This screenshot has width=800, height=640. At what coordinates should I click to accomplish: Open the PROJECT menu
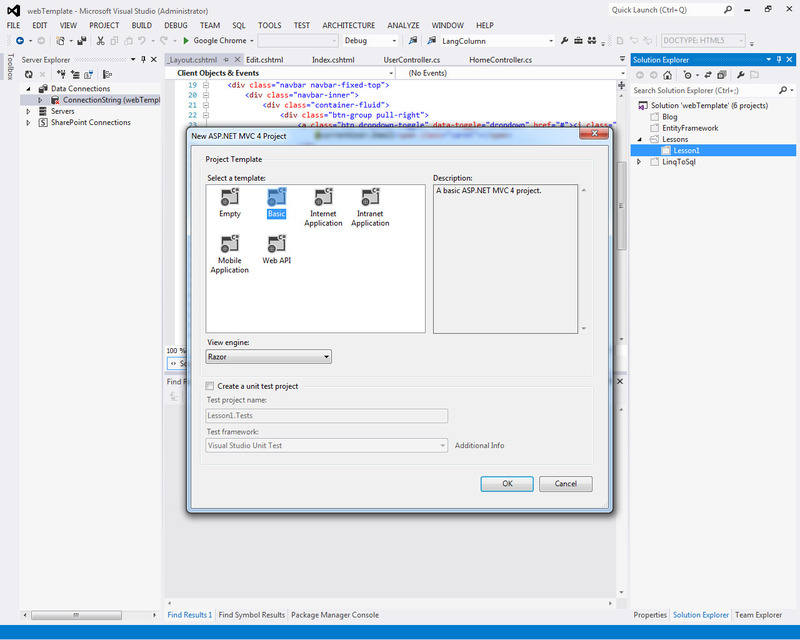pyautogui.click(x=104, y=25)
